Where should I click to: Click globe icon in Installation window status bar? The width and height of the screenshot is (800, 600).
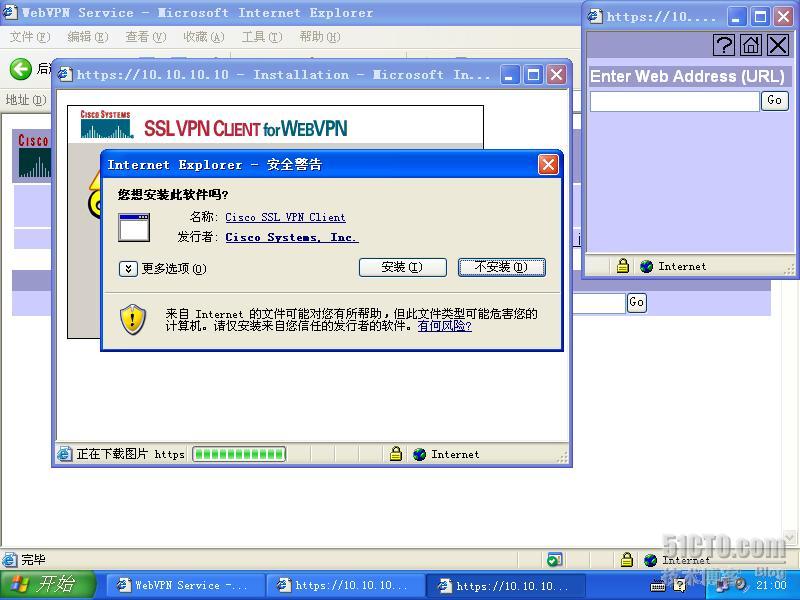click(419, 454)
